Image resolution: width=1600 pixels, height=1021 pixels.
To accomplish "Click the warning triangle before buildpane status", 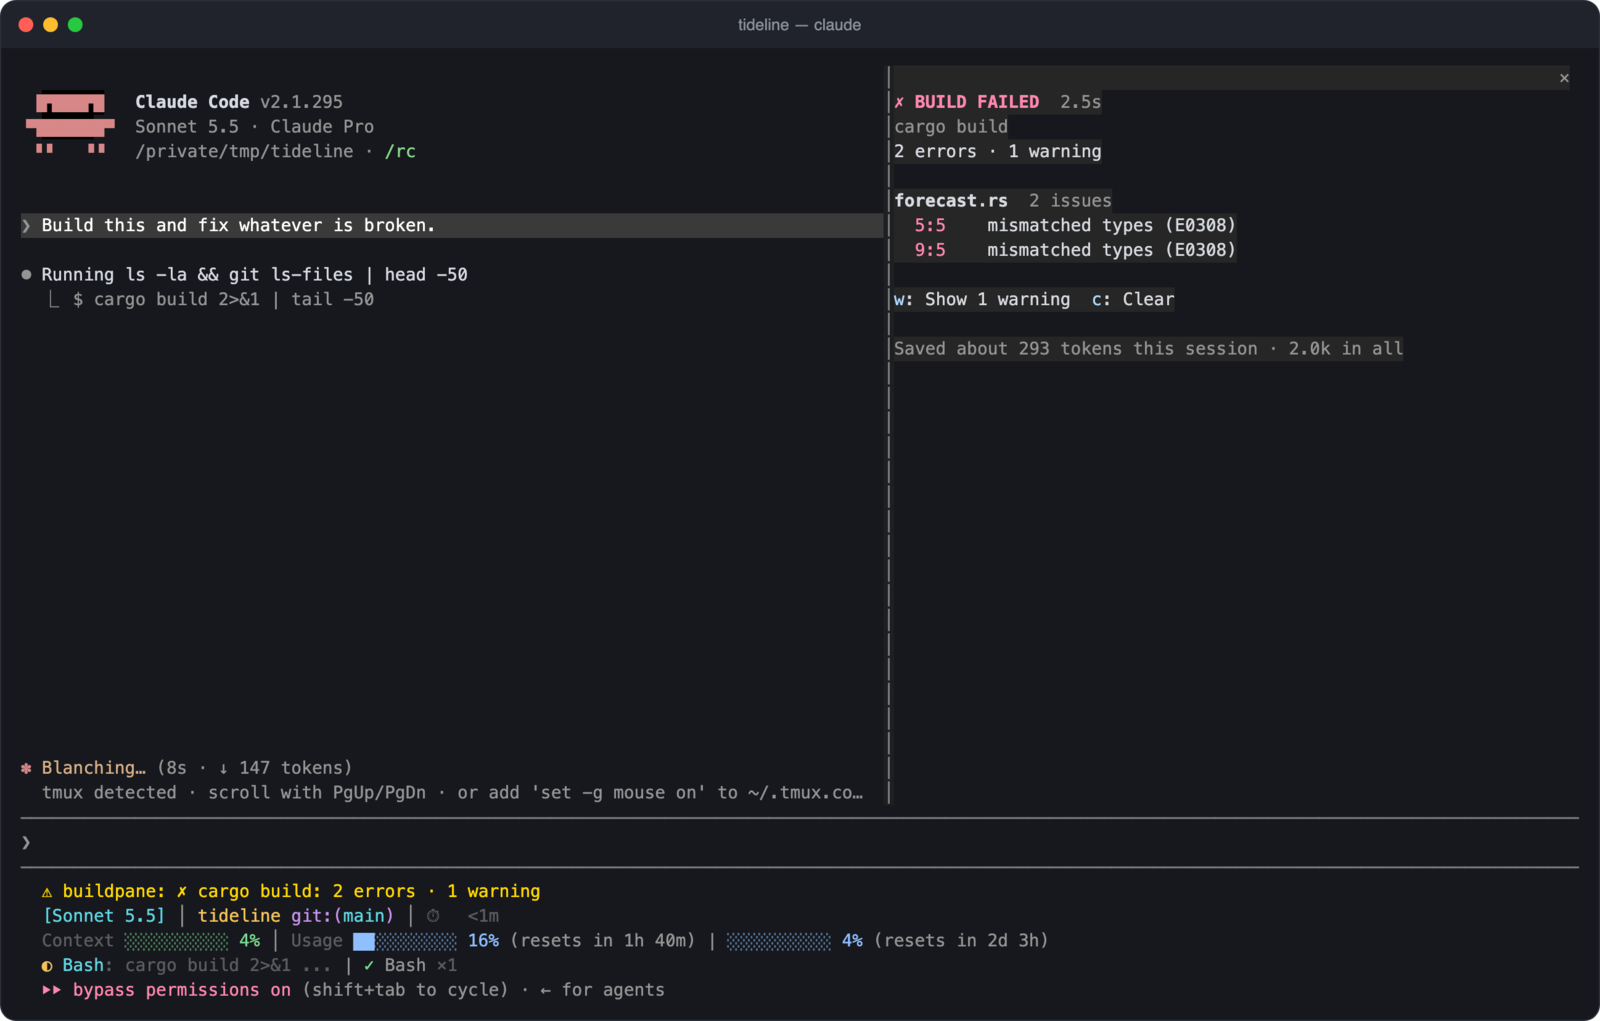I will pos(47,892).
